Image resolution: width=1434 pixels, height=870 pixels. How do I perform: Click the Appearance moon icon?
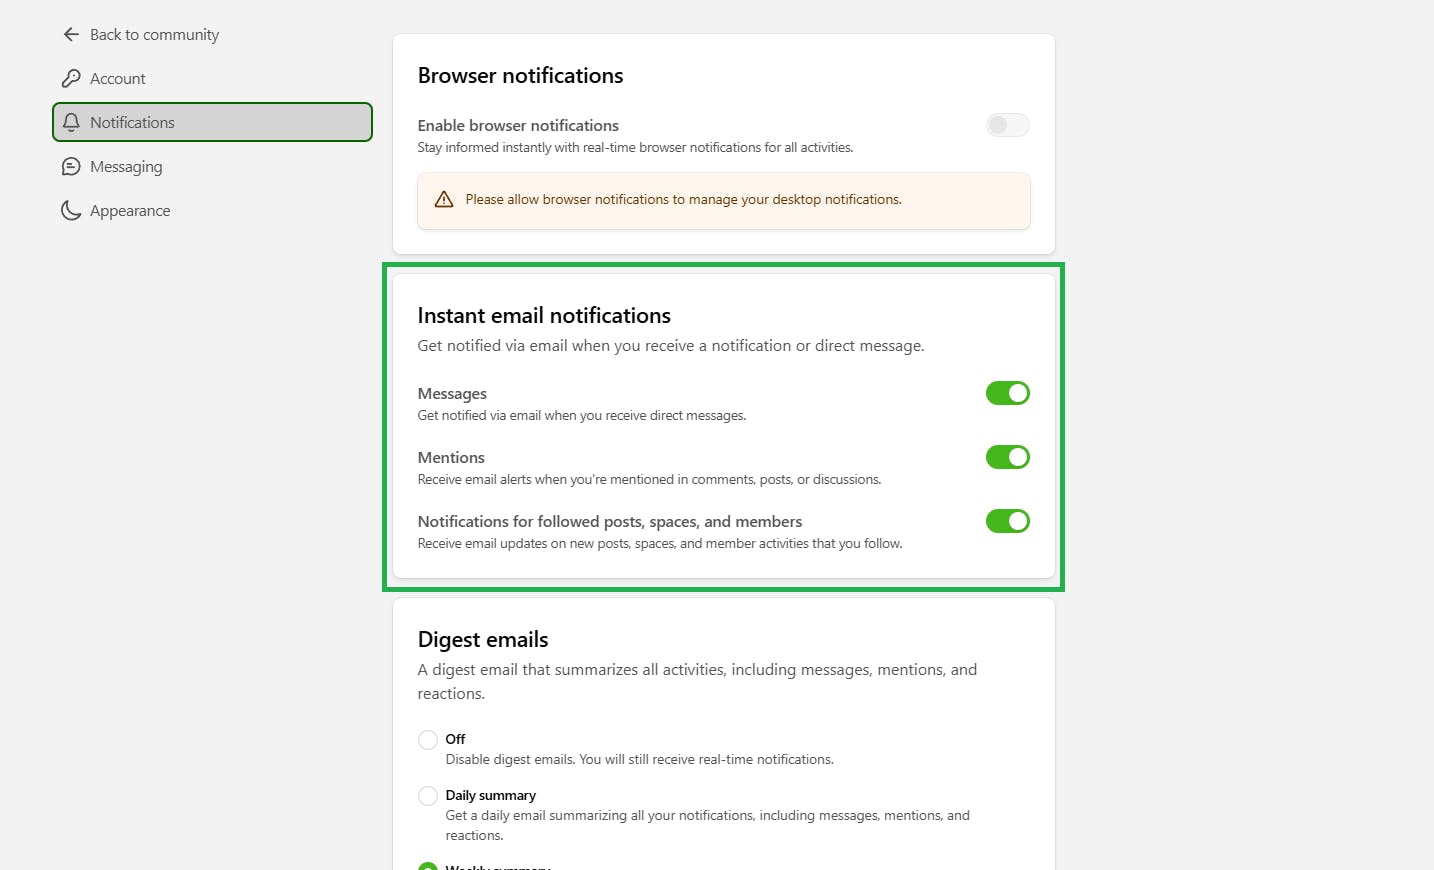(71, 211)
